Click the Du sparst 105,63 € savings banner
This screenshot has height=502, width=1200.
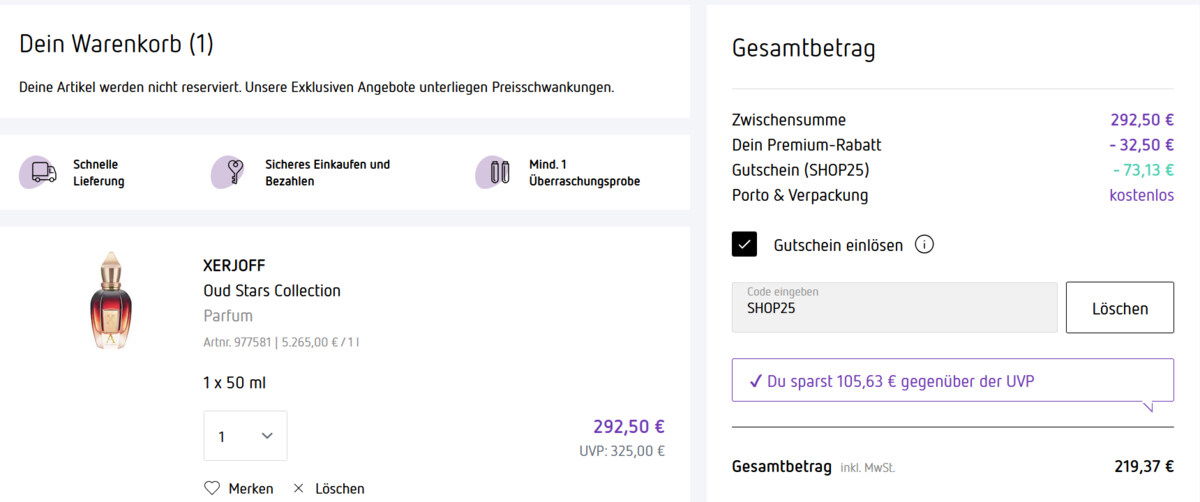[953, 381]
